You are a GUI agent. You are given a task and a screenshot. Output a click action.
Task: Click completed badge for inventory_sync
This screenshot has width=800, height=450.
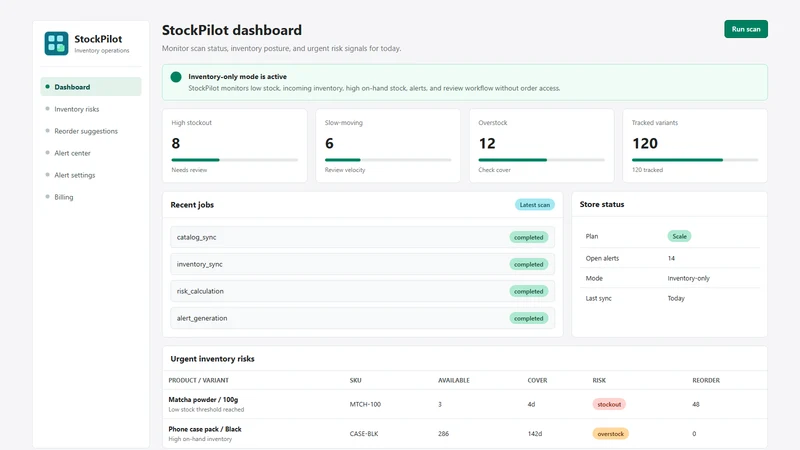point(529,264)
